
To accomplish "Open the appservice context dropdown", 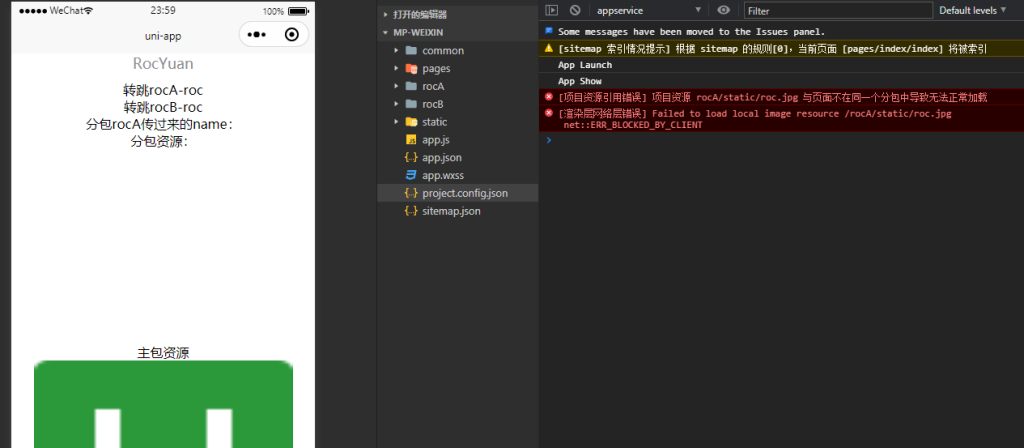I will click(649, 10).
